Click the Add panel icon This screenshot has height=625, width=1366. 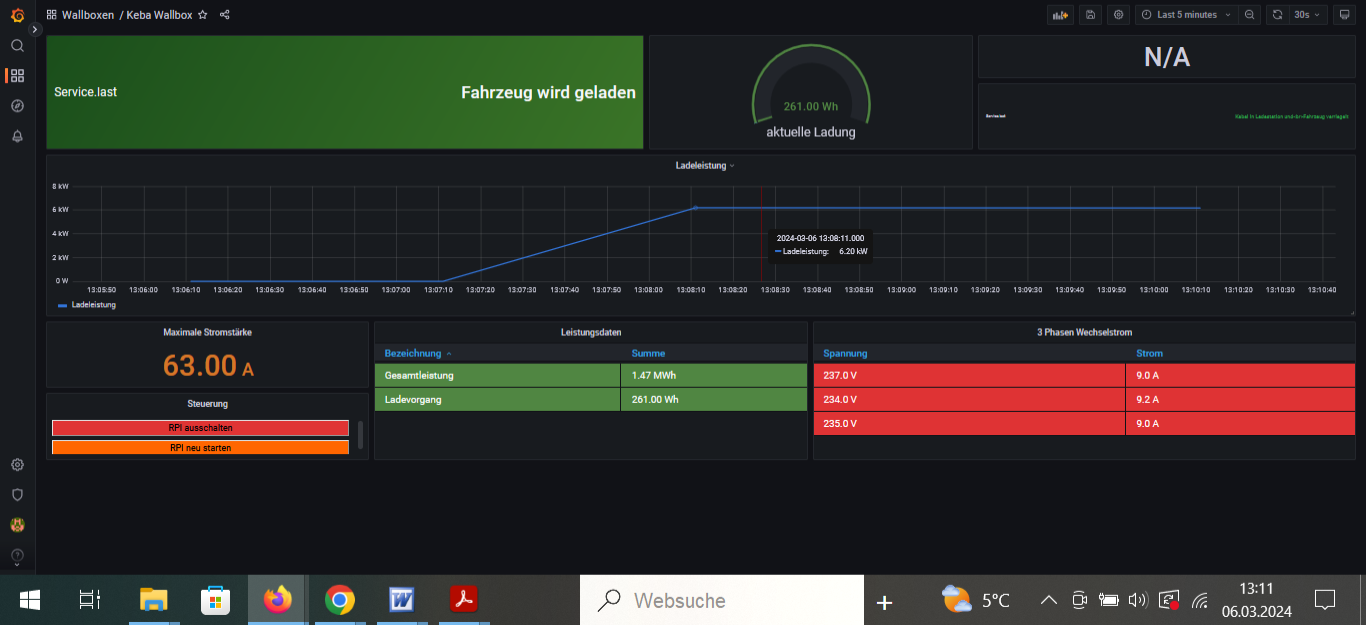point(1059,15)
